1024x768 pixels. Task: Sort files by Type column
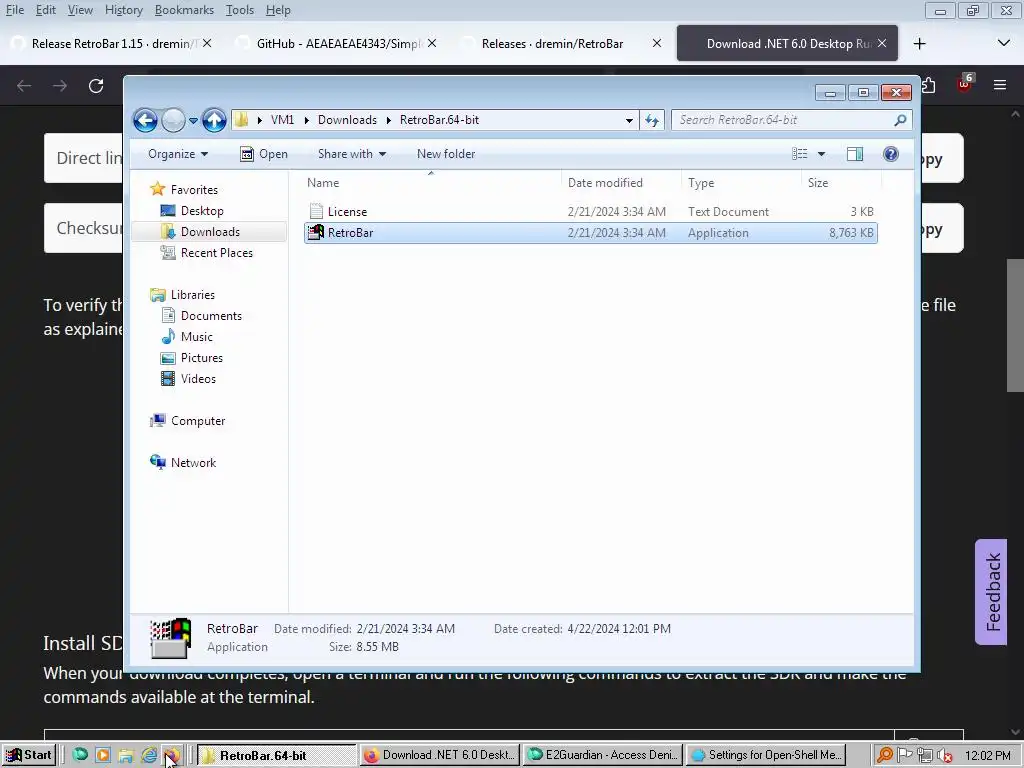tap(701, 183)
